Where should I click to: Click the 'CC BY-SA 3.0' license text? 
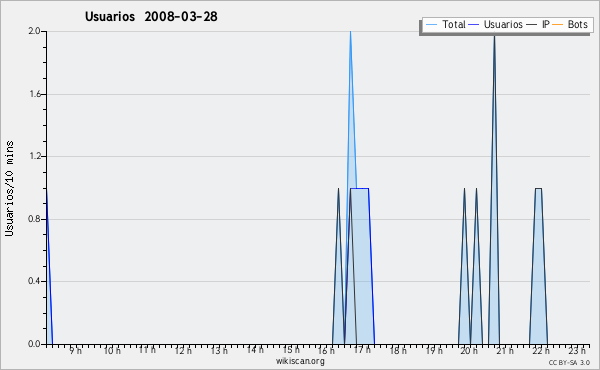pos(569,362)
